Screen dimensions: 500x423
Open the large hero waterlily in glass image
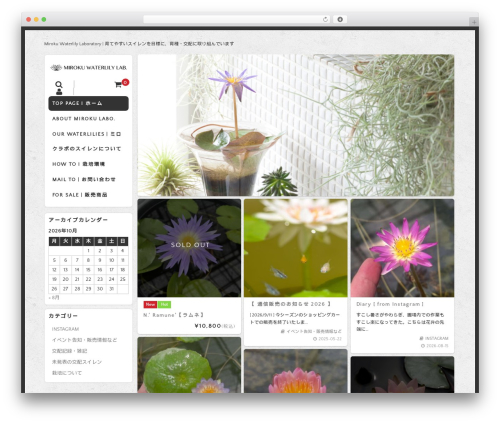pyautogui.click(x=296, y=125)
